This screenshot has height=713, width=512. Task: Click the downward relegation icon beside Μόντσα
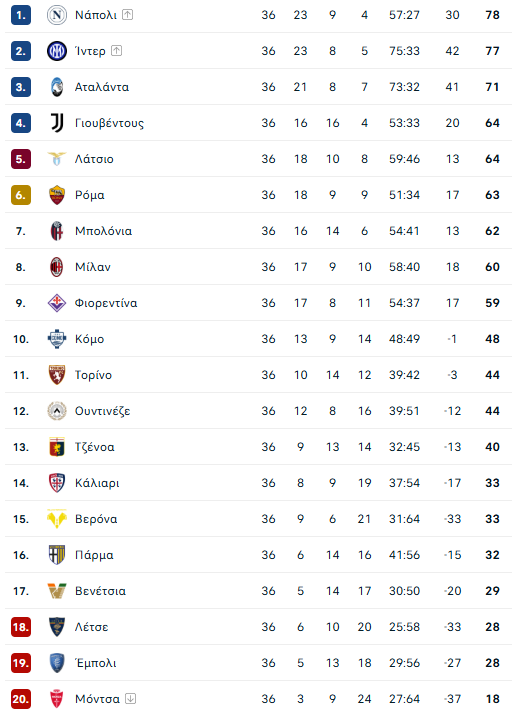pyautogui.click(x=131, y=698)
